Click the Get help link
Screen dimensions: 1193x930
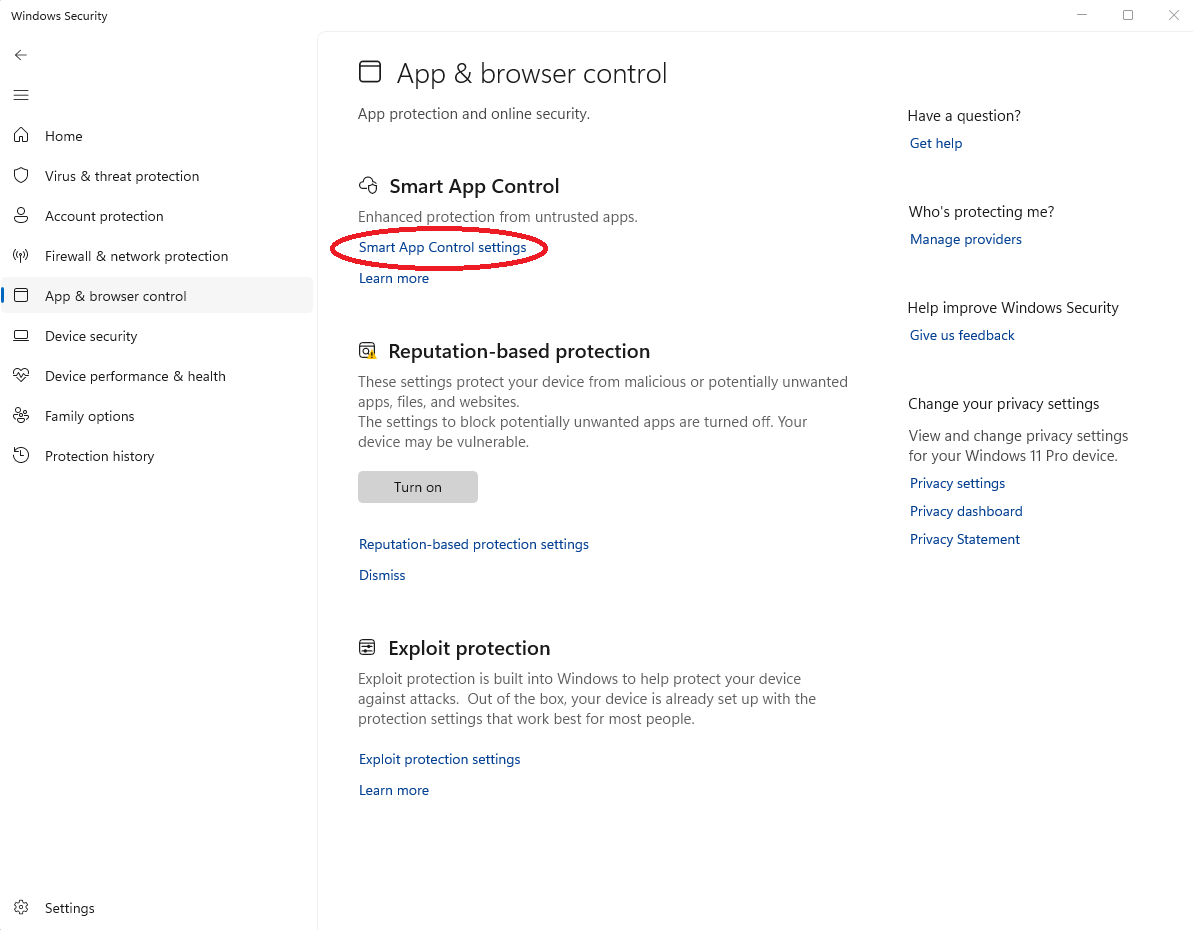(x=935, y=143)
